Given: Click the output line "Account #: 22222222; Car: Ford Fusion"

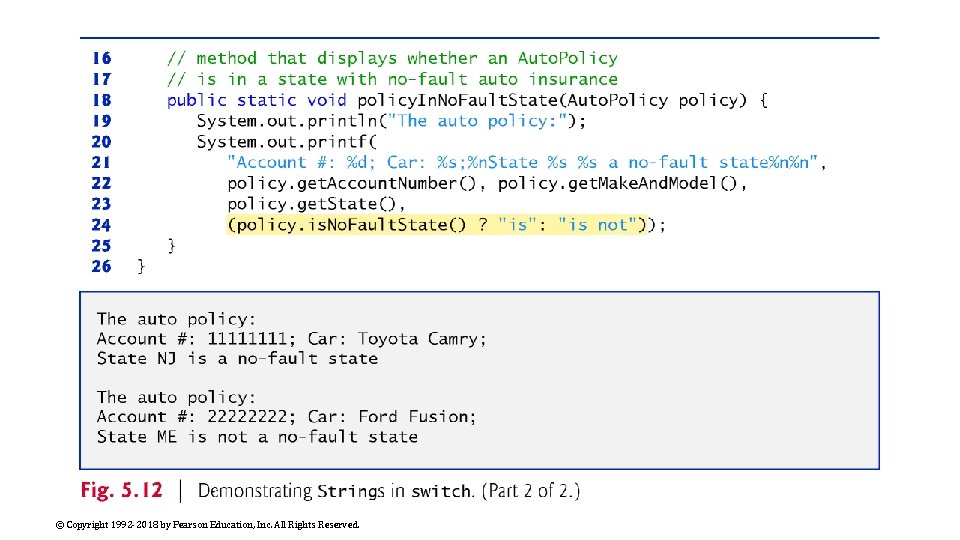Looking at the screenshot, I should point(286,416).
